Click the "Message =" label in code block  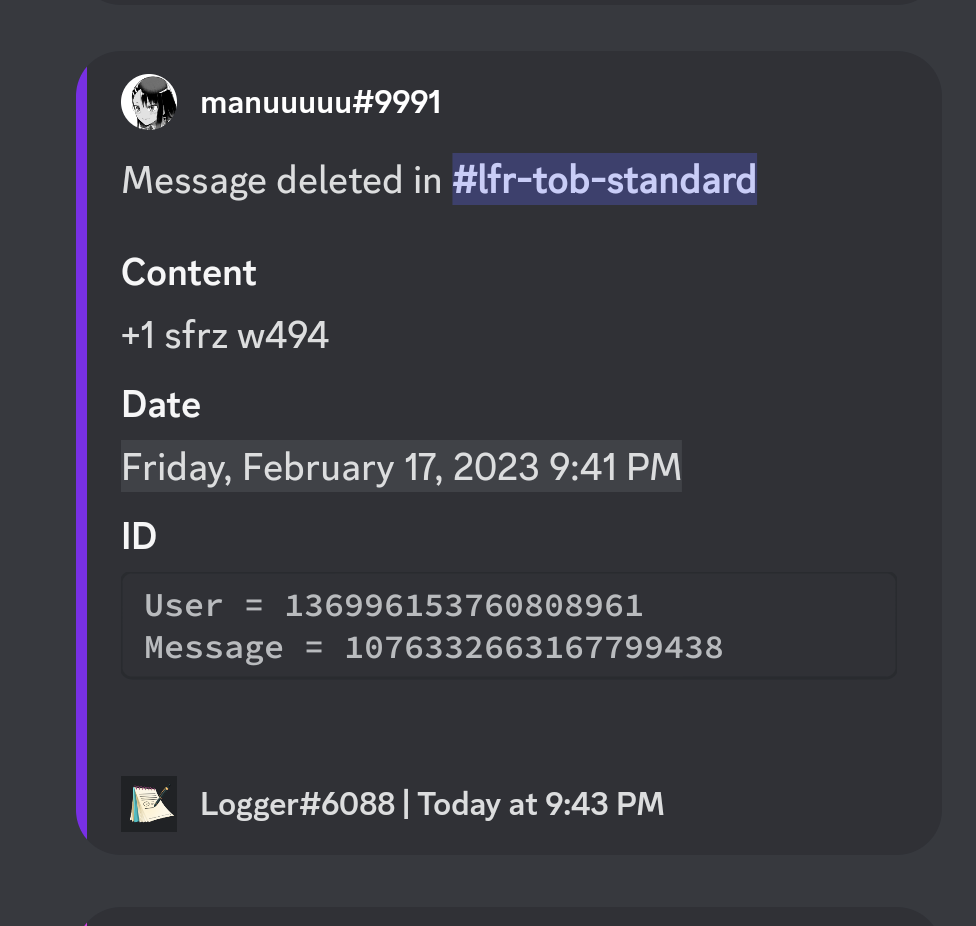(234, 647)
